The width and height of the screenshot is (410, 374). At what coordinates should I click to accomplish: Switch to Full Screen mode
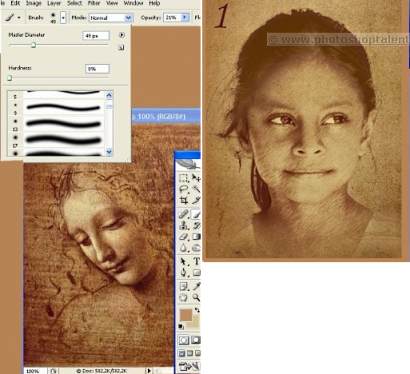tap(197, 353)
